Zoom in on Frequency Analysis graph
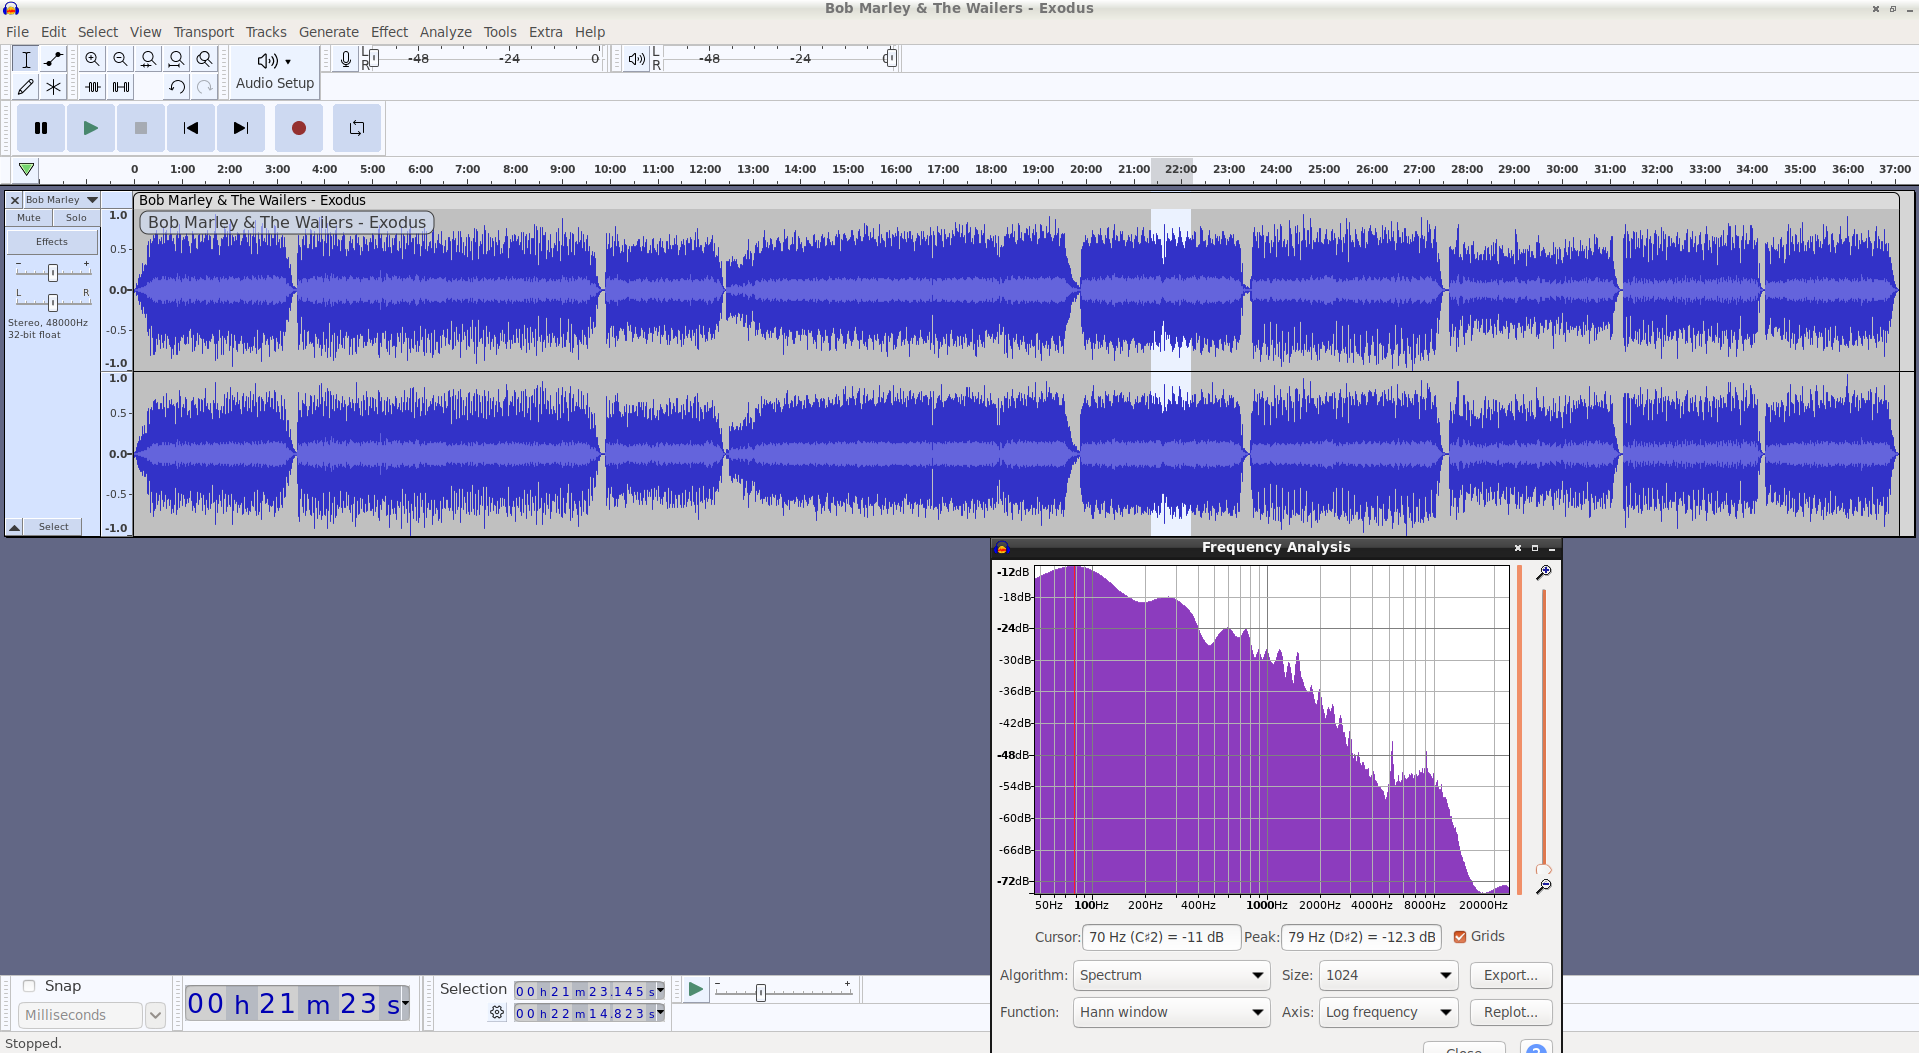 point(1544,572)
